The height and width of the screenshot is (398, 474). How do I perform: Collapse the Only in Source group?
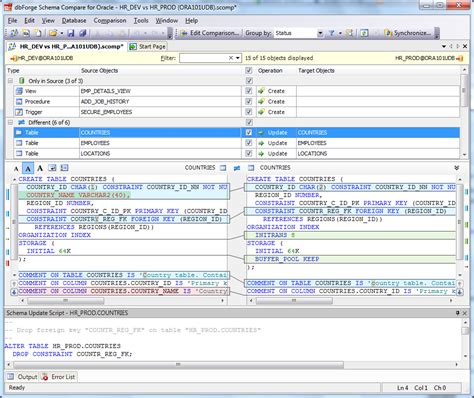point(10,81)
